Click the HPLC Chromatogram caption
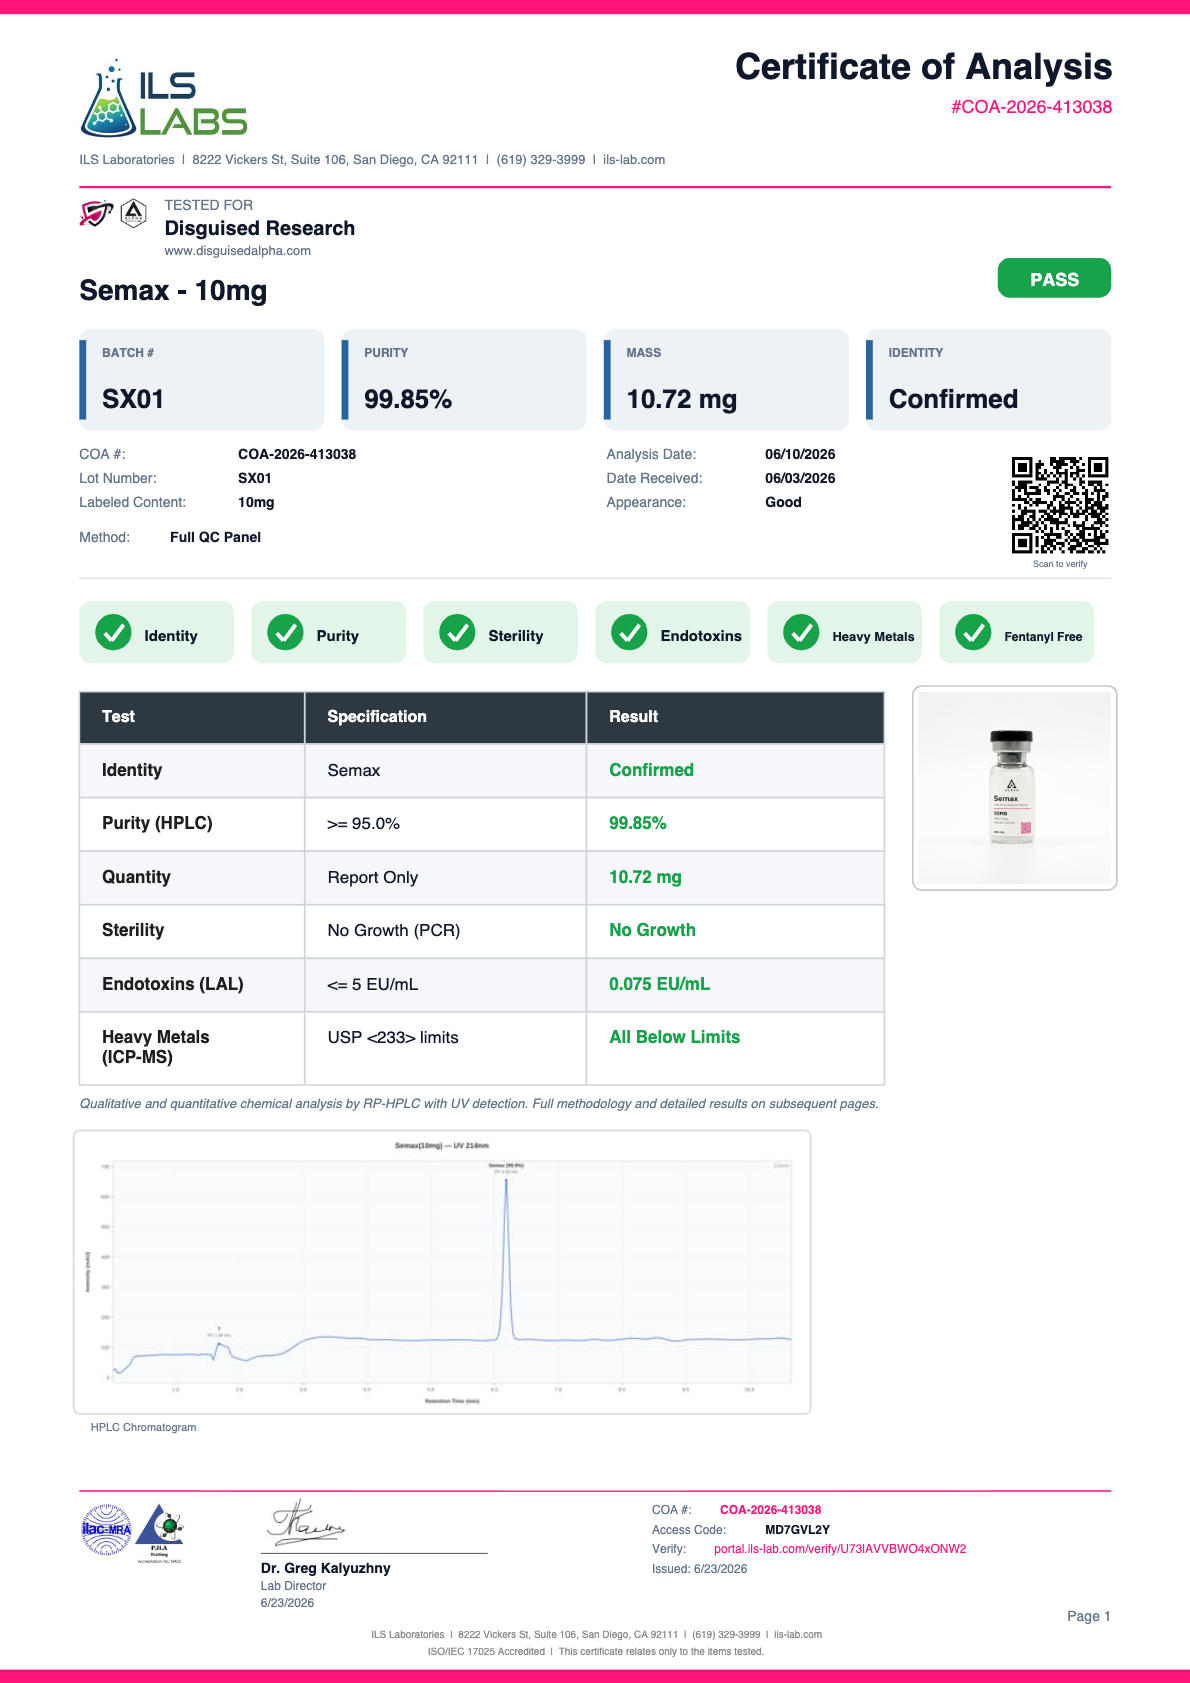 (x=143, y=1428)
